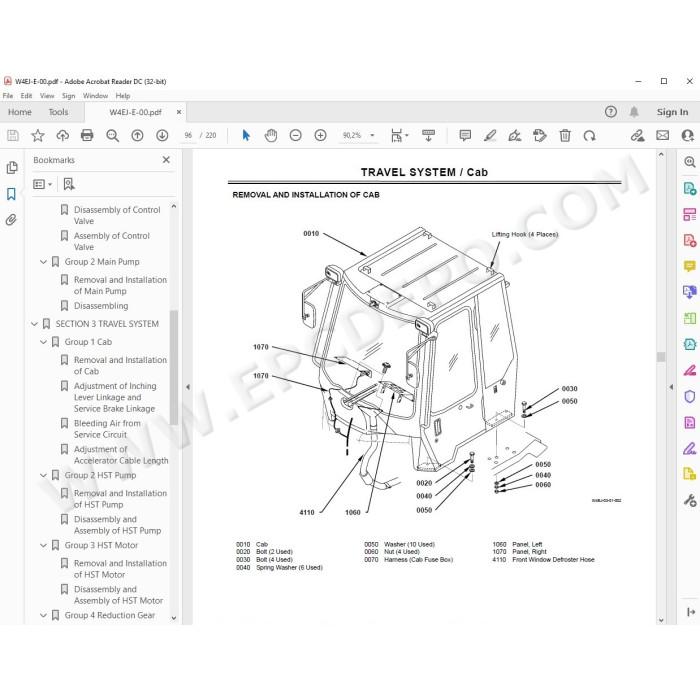
Task: Open Disassembly and Assembly of HST Pump bookmark
Action: tap(117, 525)
